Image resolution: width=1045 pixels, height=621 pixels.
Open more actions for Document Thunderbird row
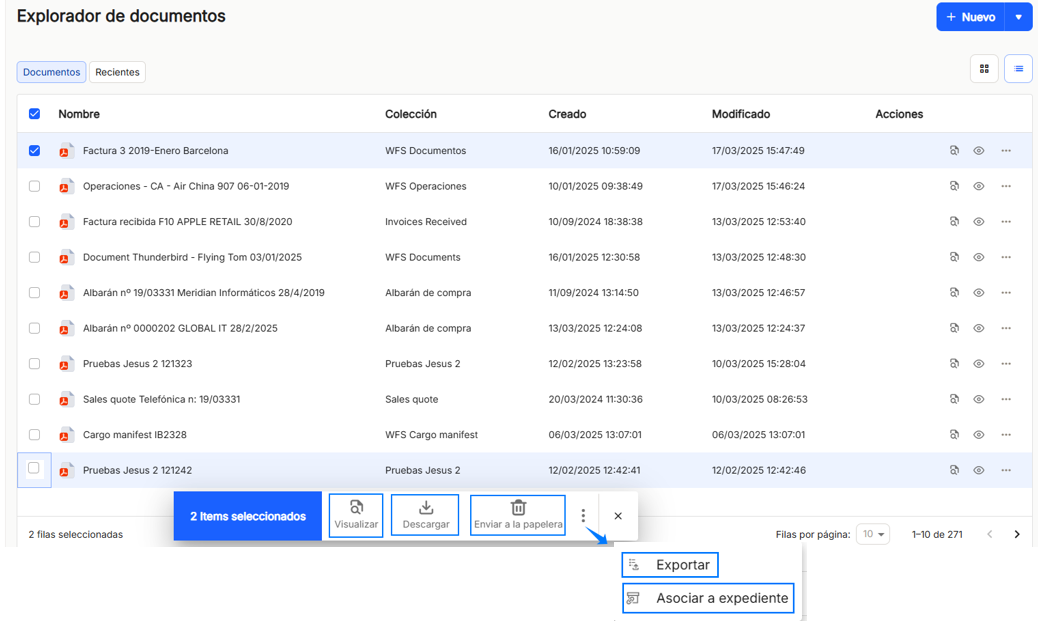point(1006,257)
